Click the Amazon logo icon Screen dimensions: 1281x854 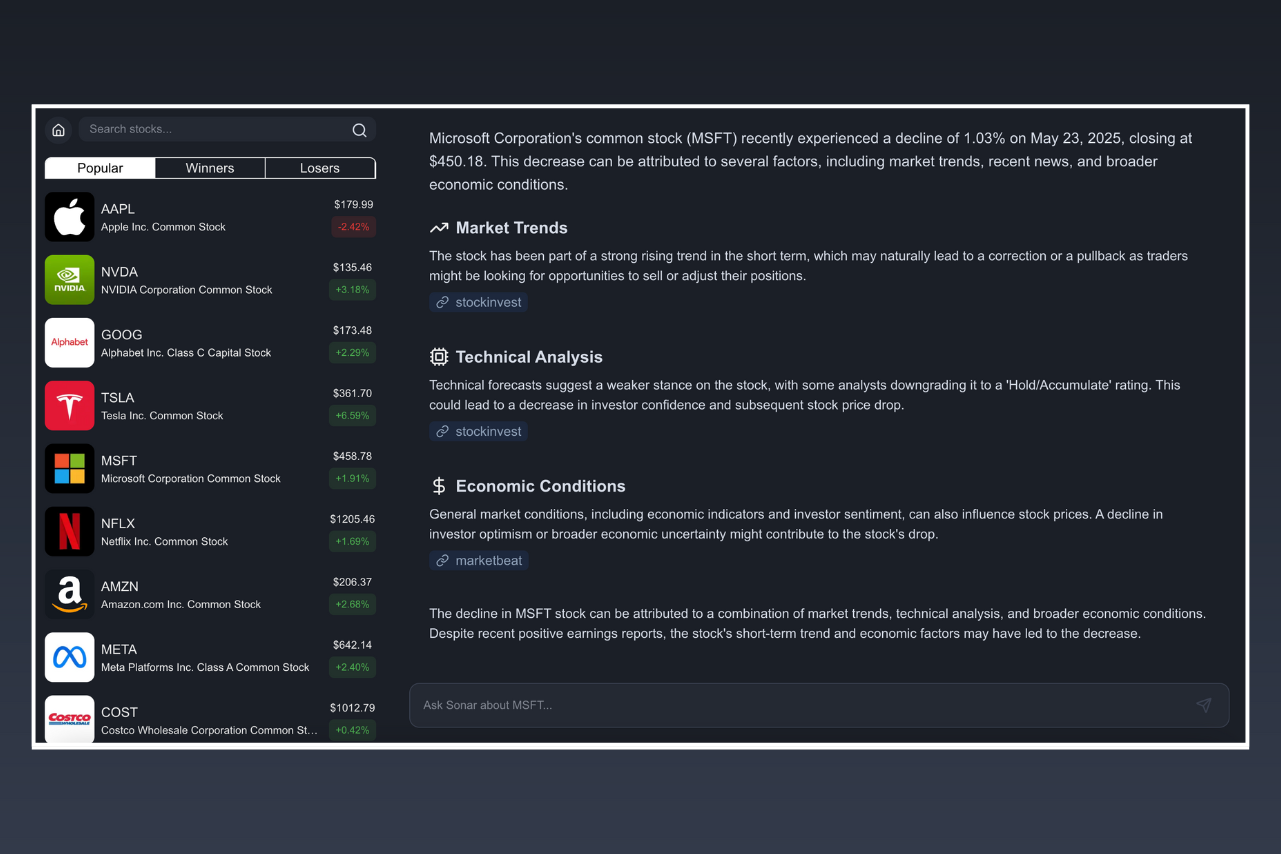70,595
